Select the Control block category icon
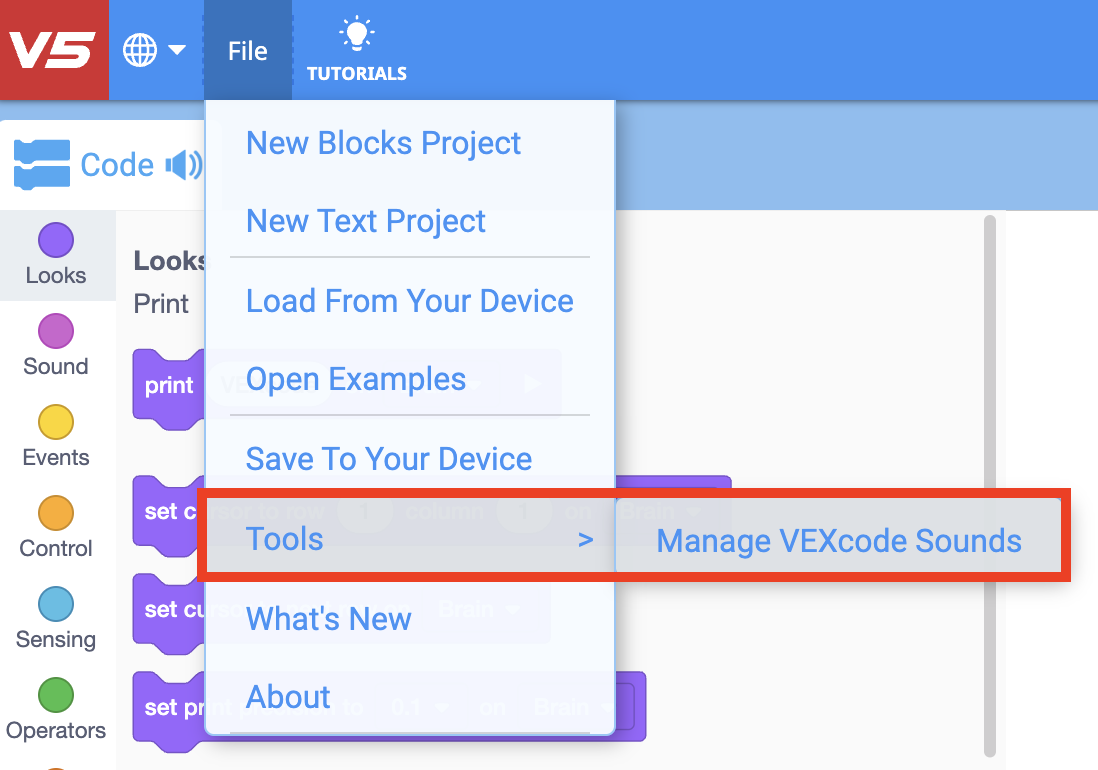 point(56,512)
